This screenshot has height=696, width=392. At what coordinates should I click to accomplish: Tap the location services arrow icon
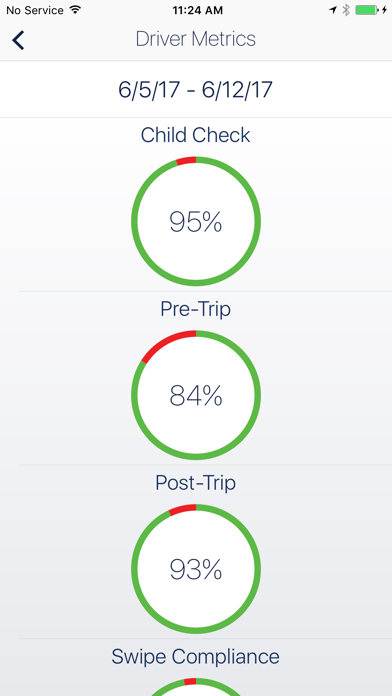coord(333,10)
